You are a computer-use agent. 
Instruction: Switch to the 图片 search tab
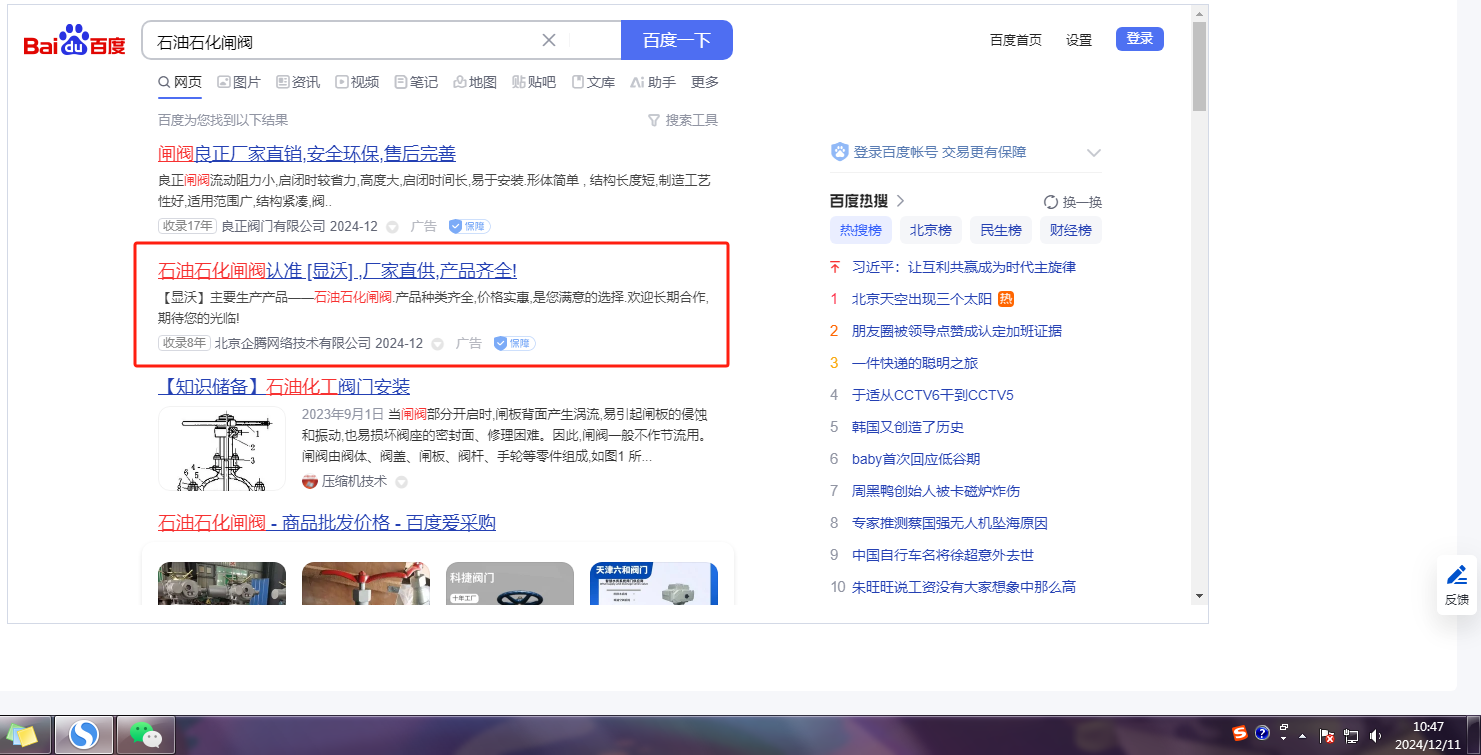[239, 82]
